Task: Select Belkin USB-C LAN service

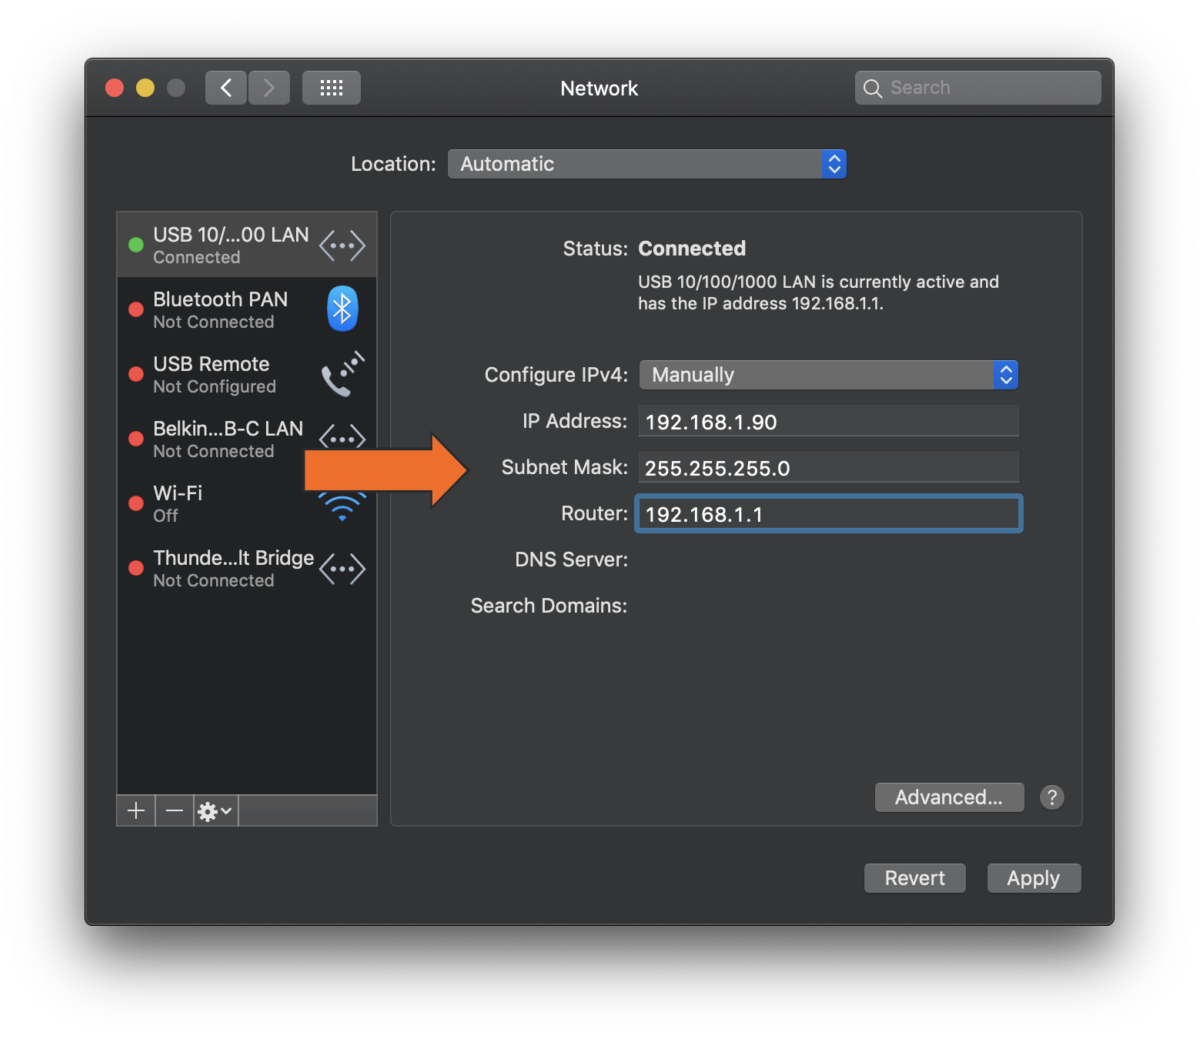Action: (228, 439)
